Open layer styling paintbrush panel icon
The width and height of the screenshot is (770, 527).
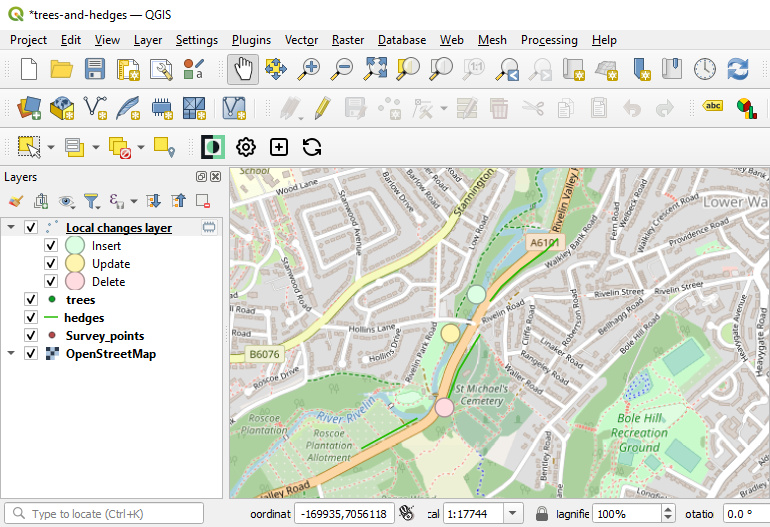tap(16, 201)
